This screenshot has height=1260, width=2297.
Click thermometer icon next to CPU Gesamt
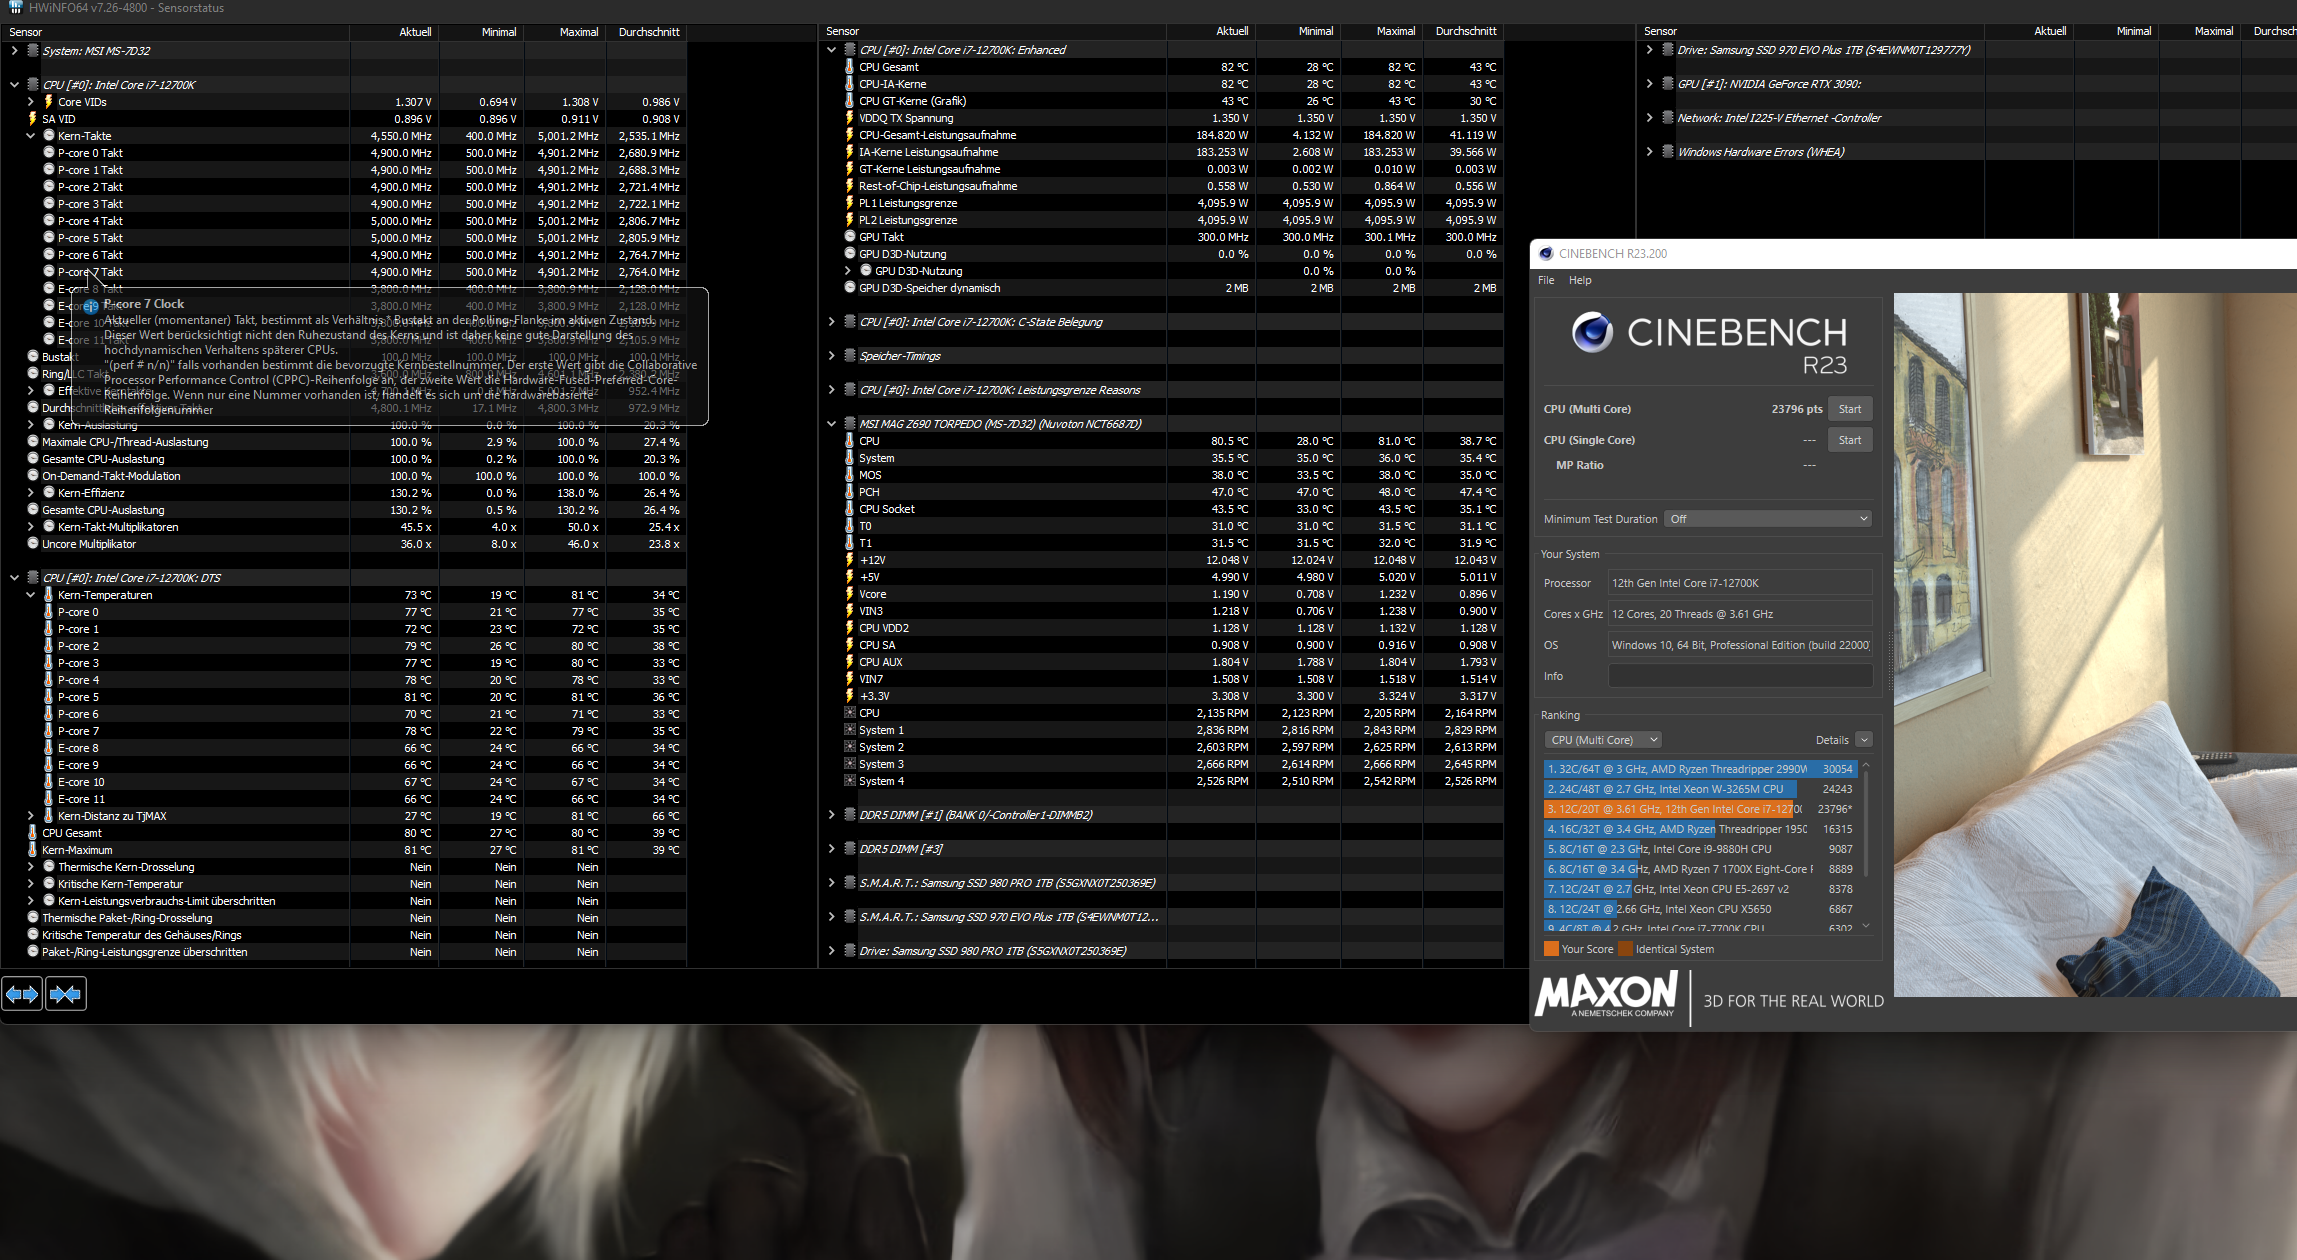(x=849, y=67)
